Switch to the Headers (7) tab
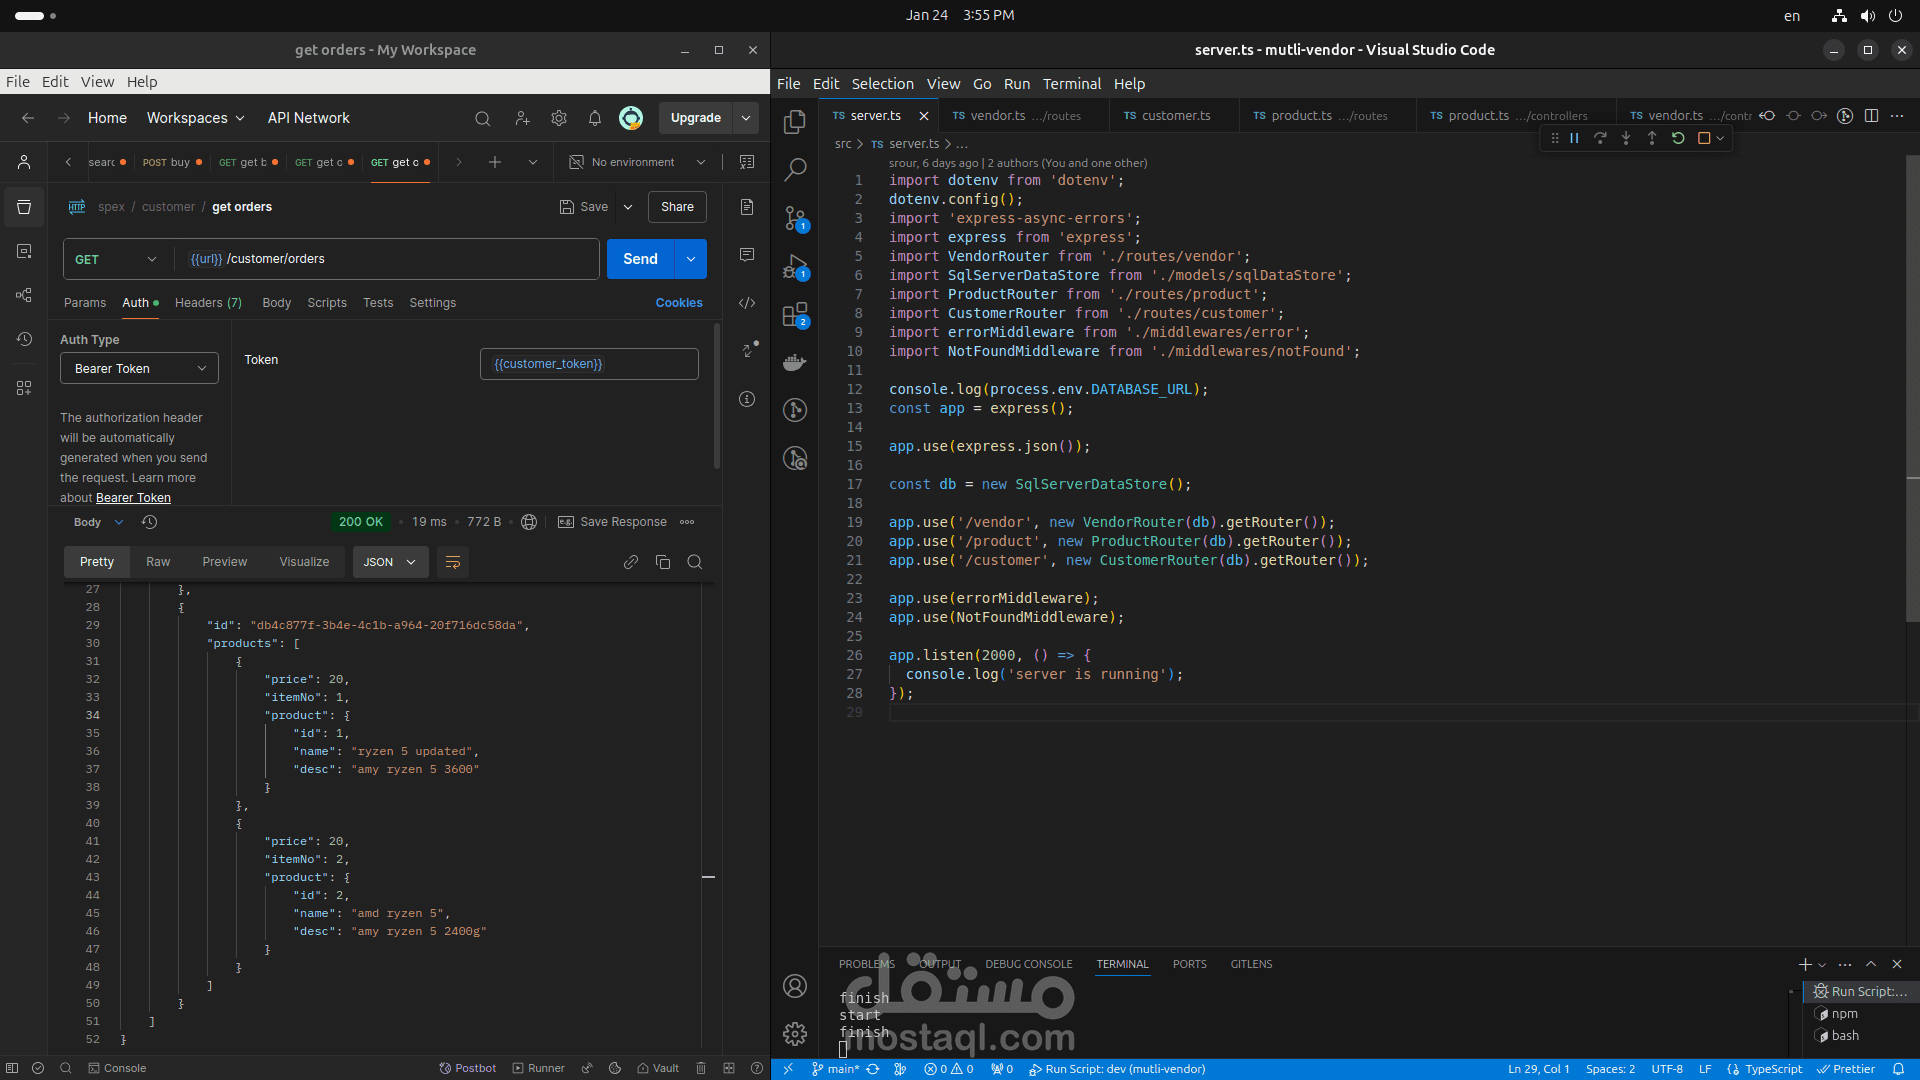Screen dimensions: 1920x1080 tap(208, 303)
